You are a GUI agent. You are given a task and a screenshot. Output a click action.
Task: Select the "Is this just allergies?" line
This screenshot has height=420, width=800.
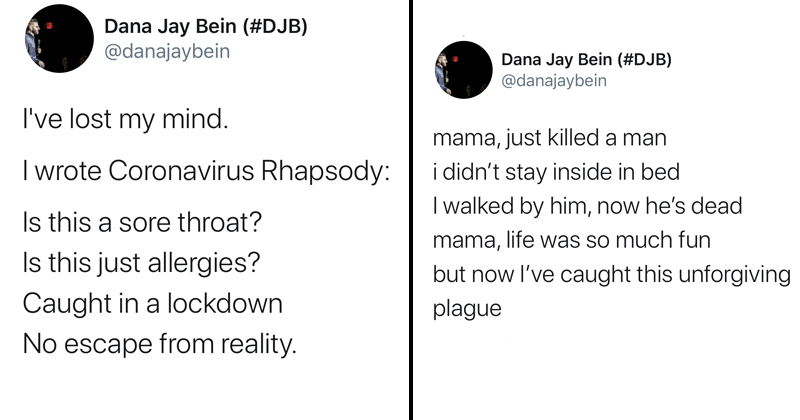coord(141,263)
